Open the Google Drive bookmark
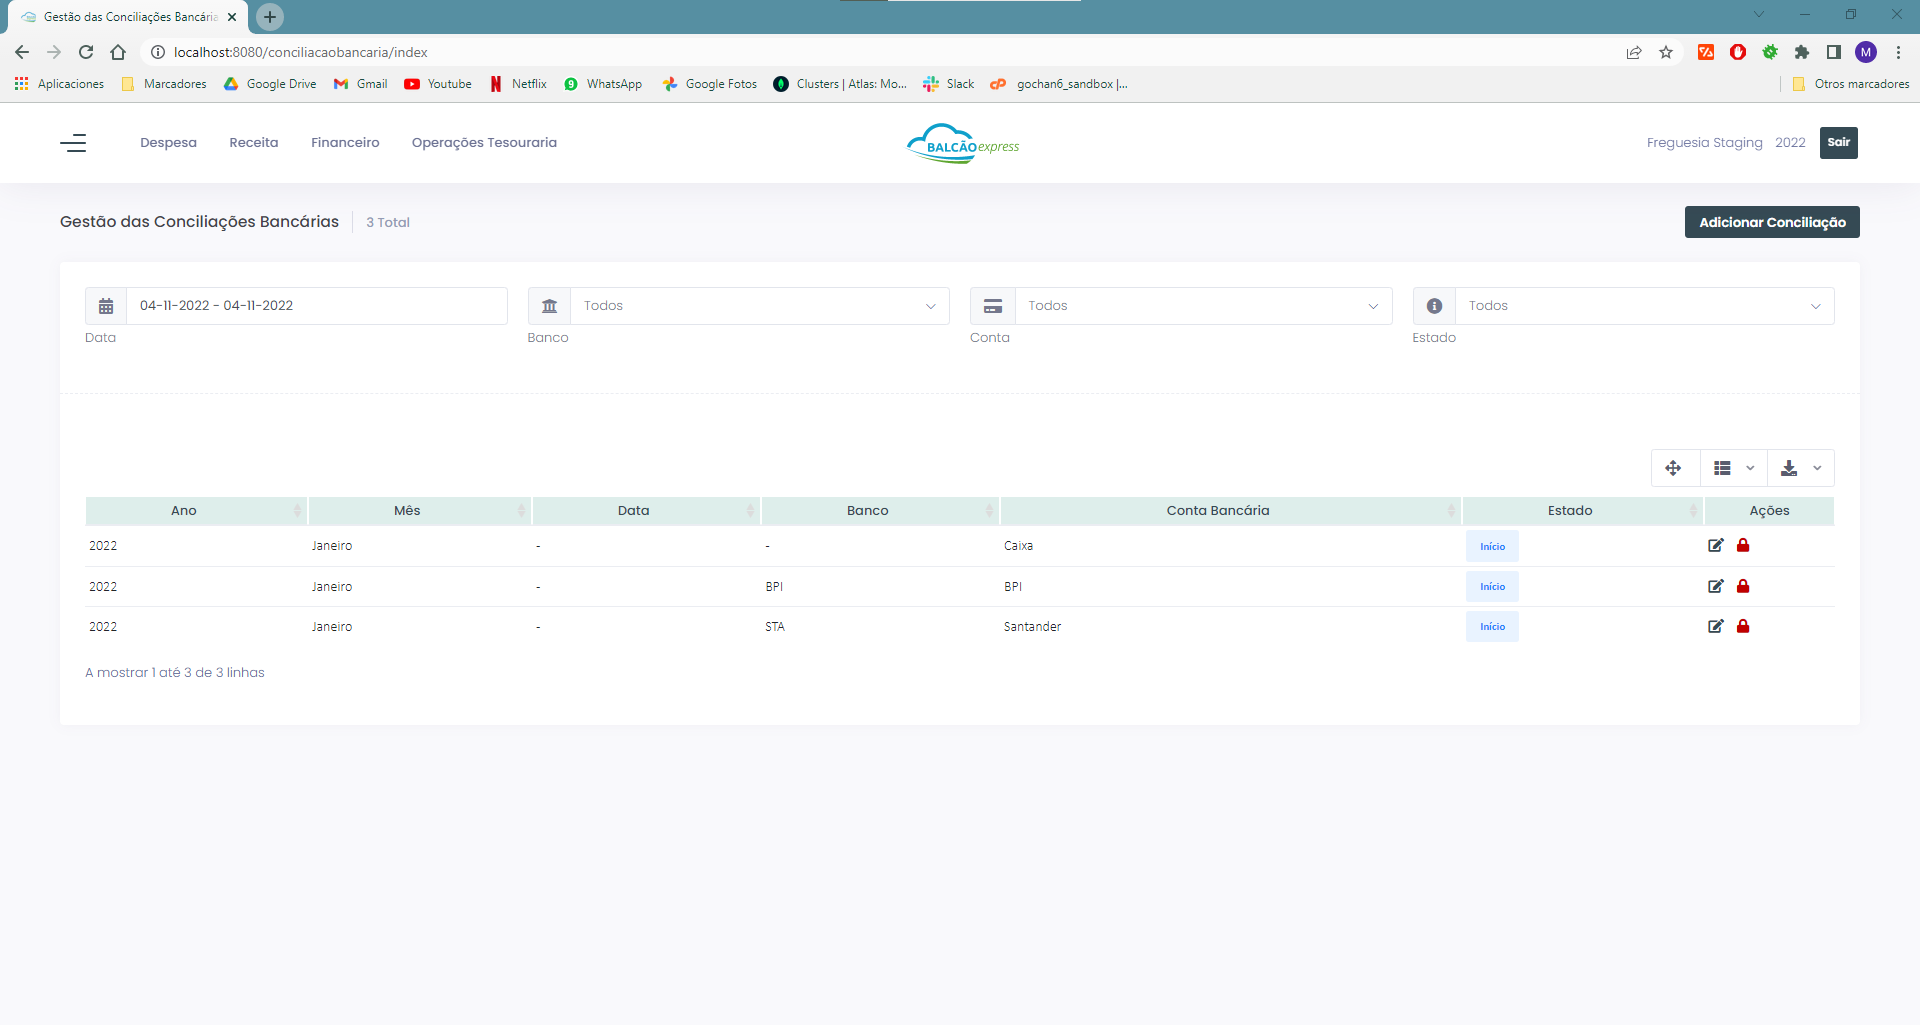Image resolution: width=1920 pixels, height=1025 pixels. (x=270, y=84)
